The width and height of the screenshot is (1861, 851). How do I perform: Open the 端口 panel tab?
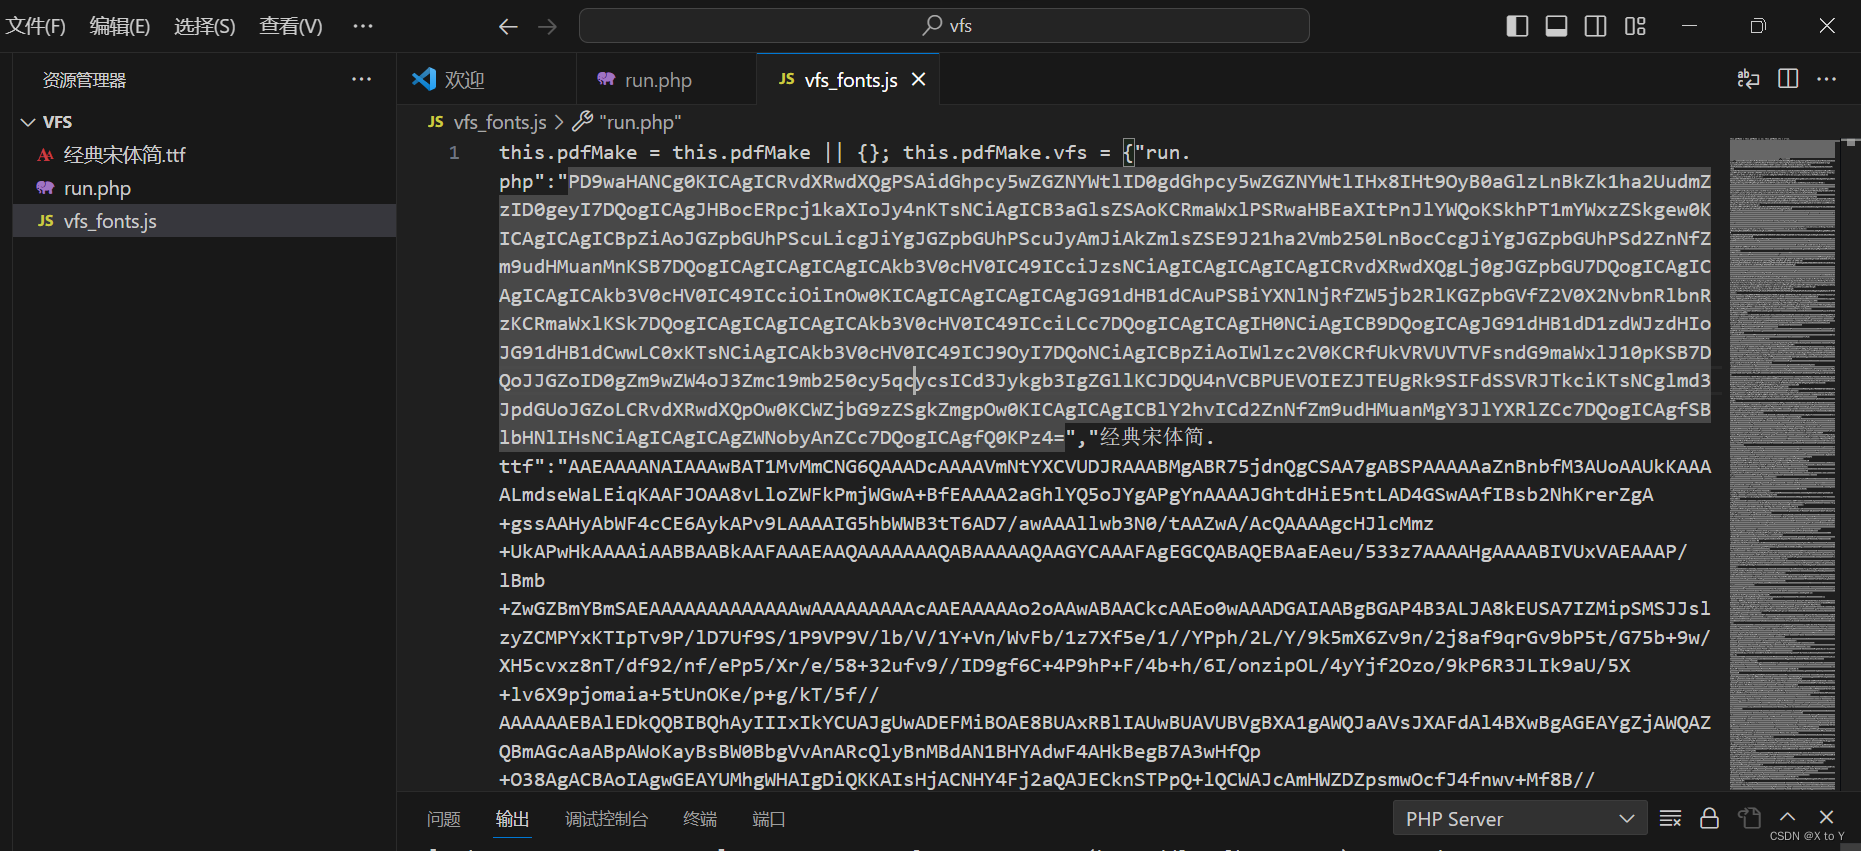point(769,819)
